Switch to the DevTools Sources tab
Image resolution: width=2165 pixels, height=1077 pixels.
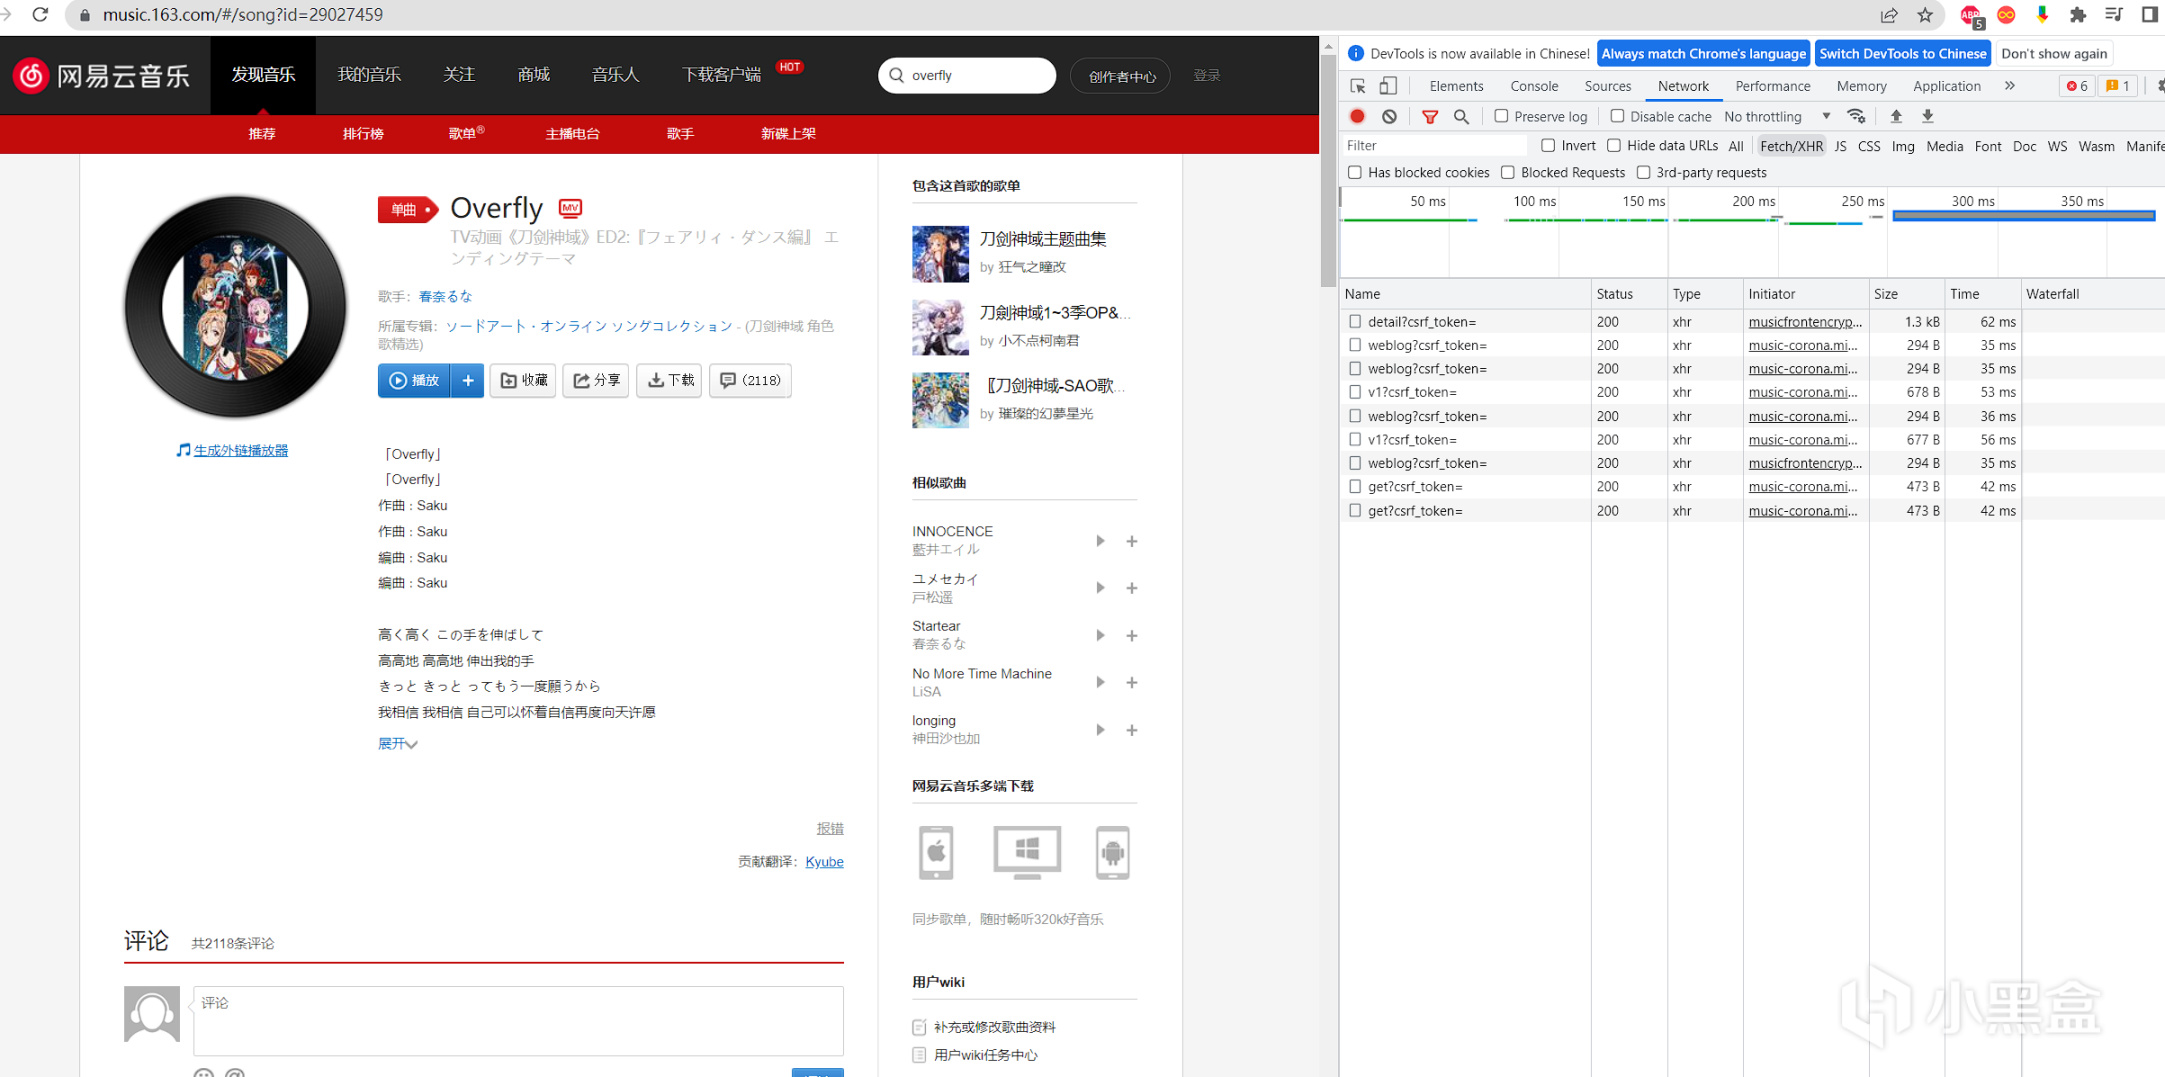point(1608,86)
